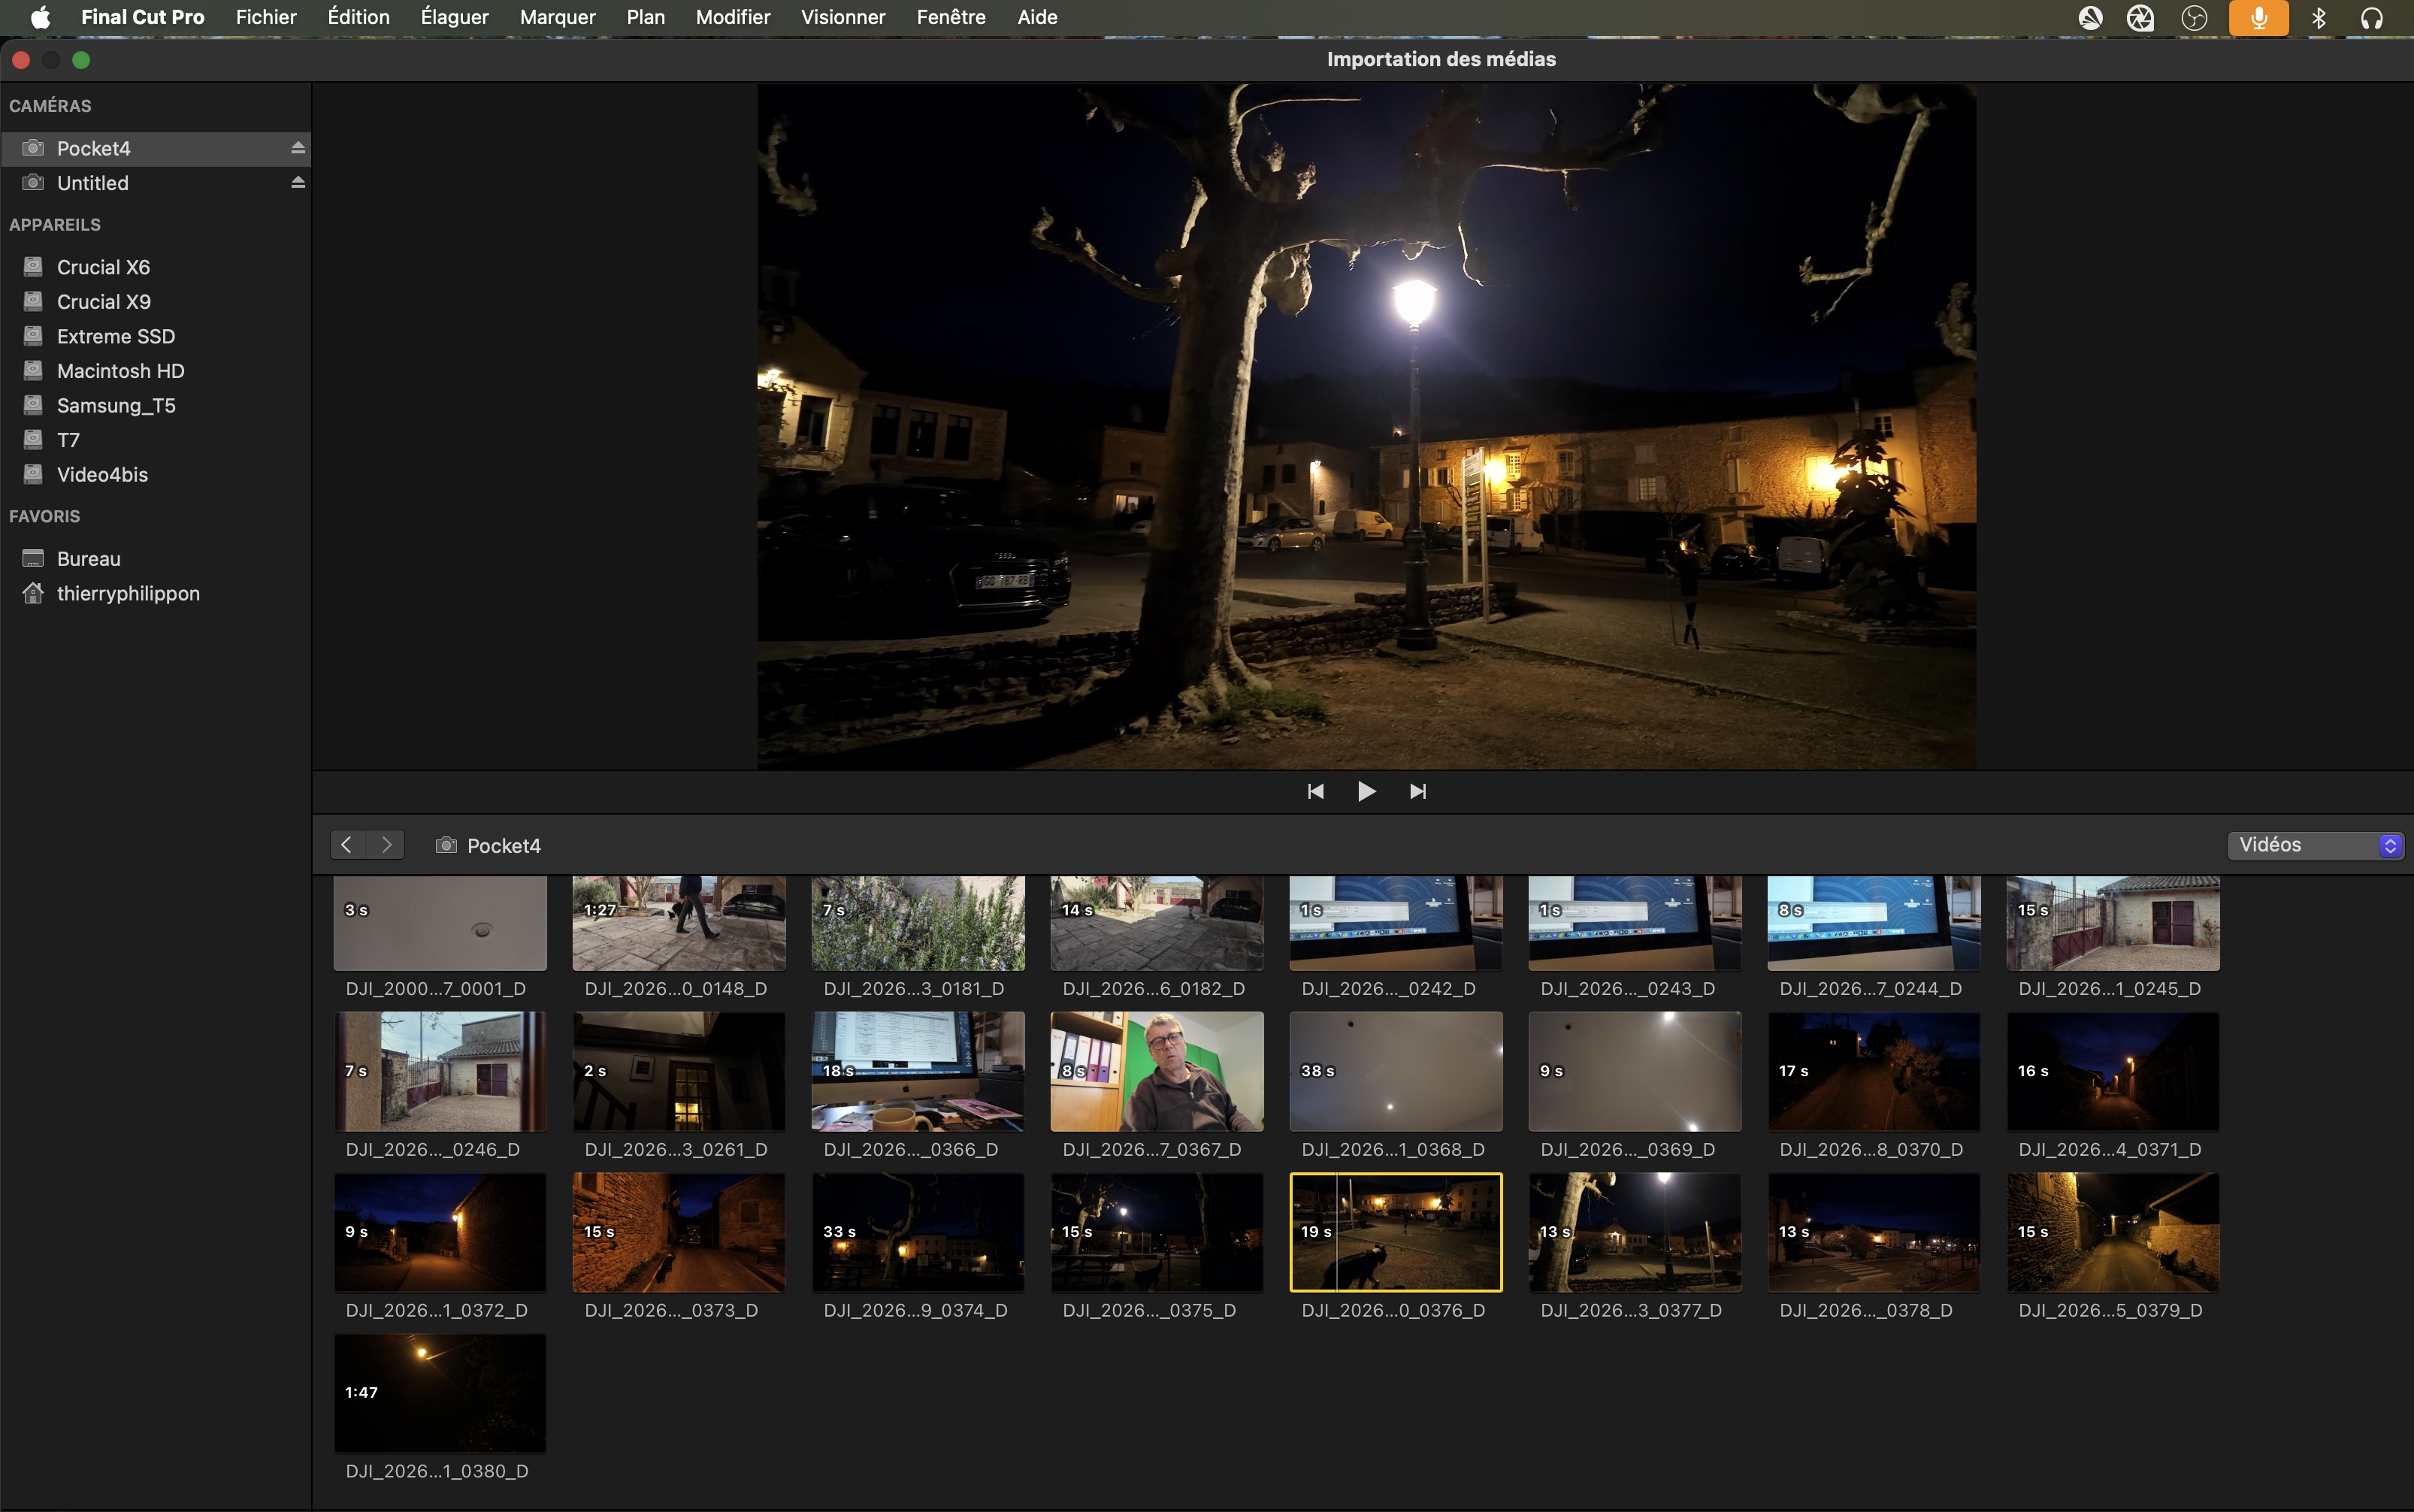The height and width of the screenshot is (1512, 2414).
Task: Select the 1:47 clip DJI_2026...1_0380_D
Action: click(x=440, y=1393)
